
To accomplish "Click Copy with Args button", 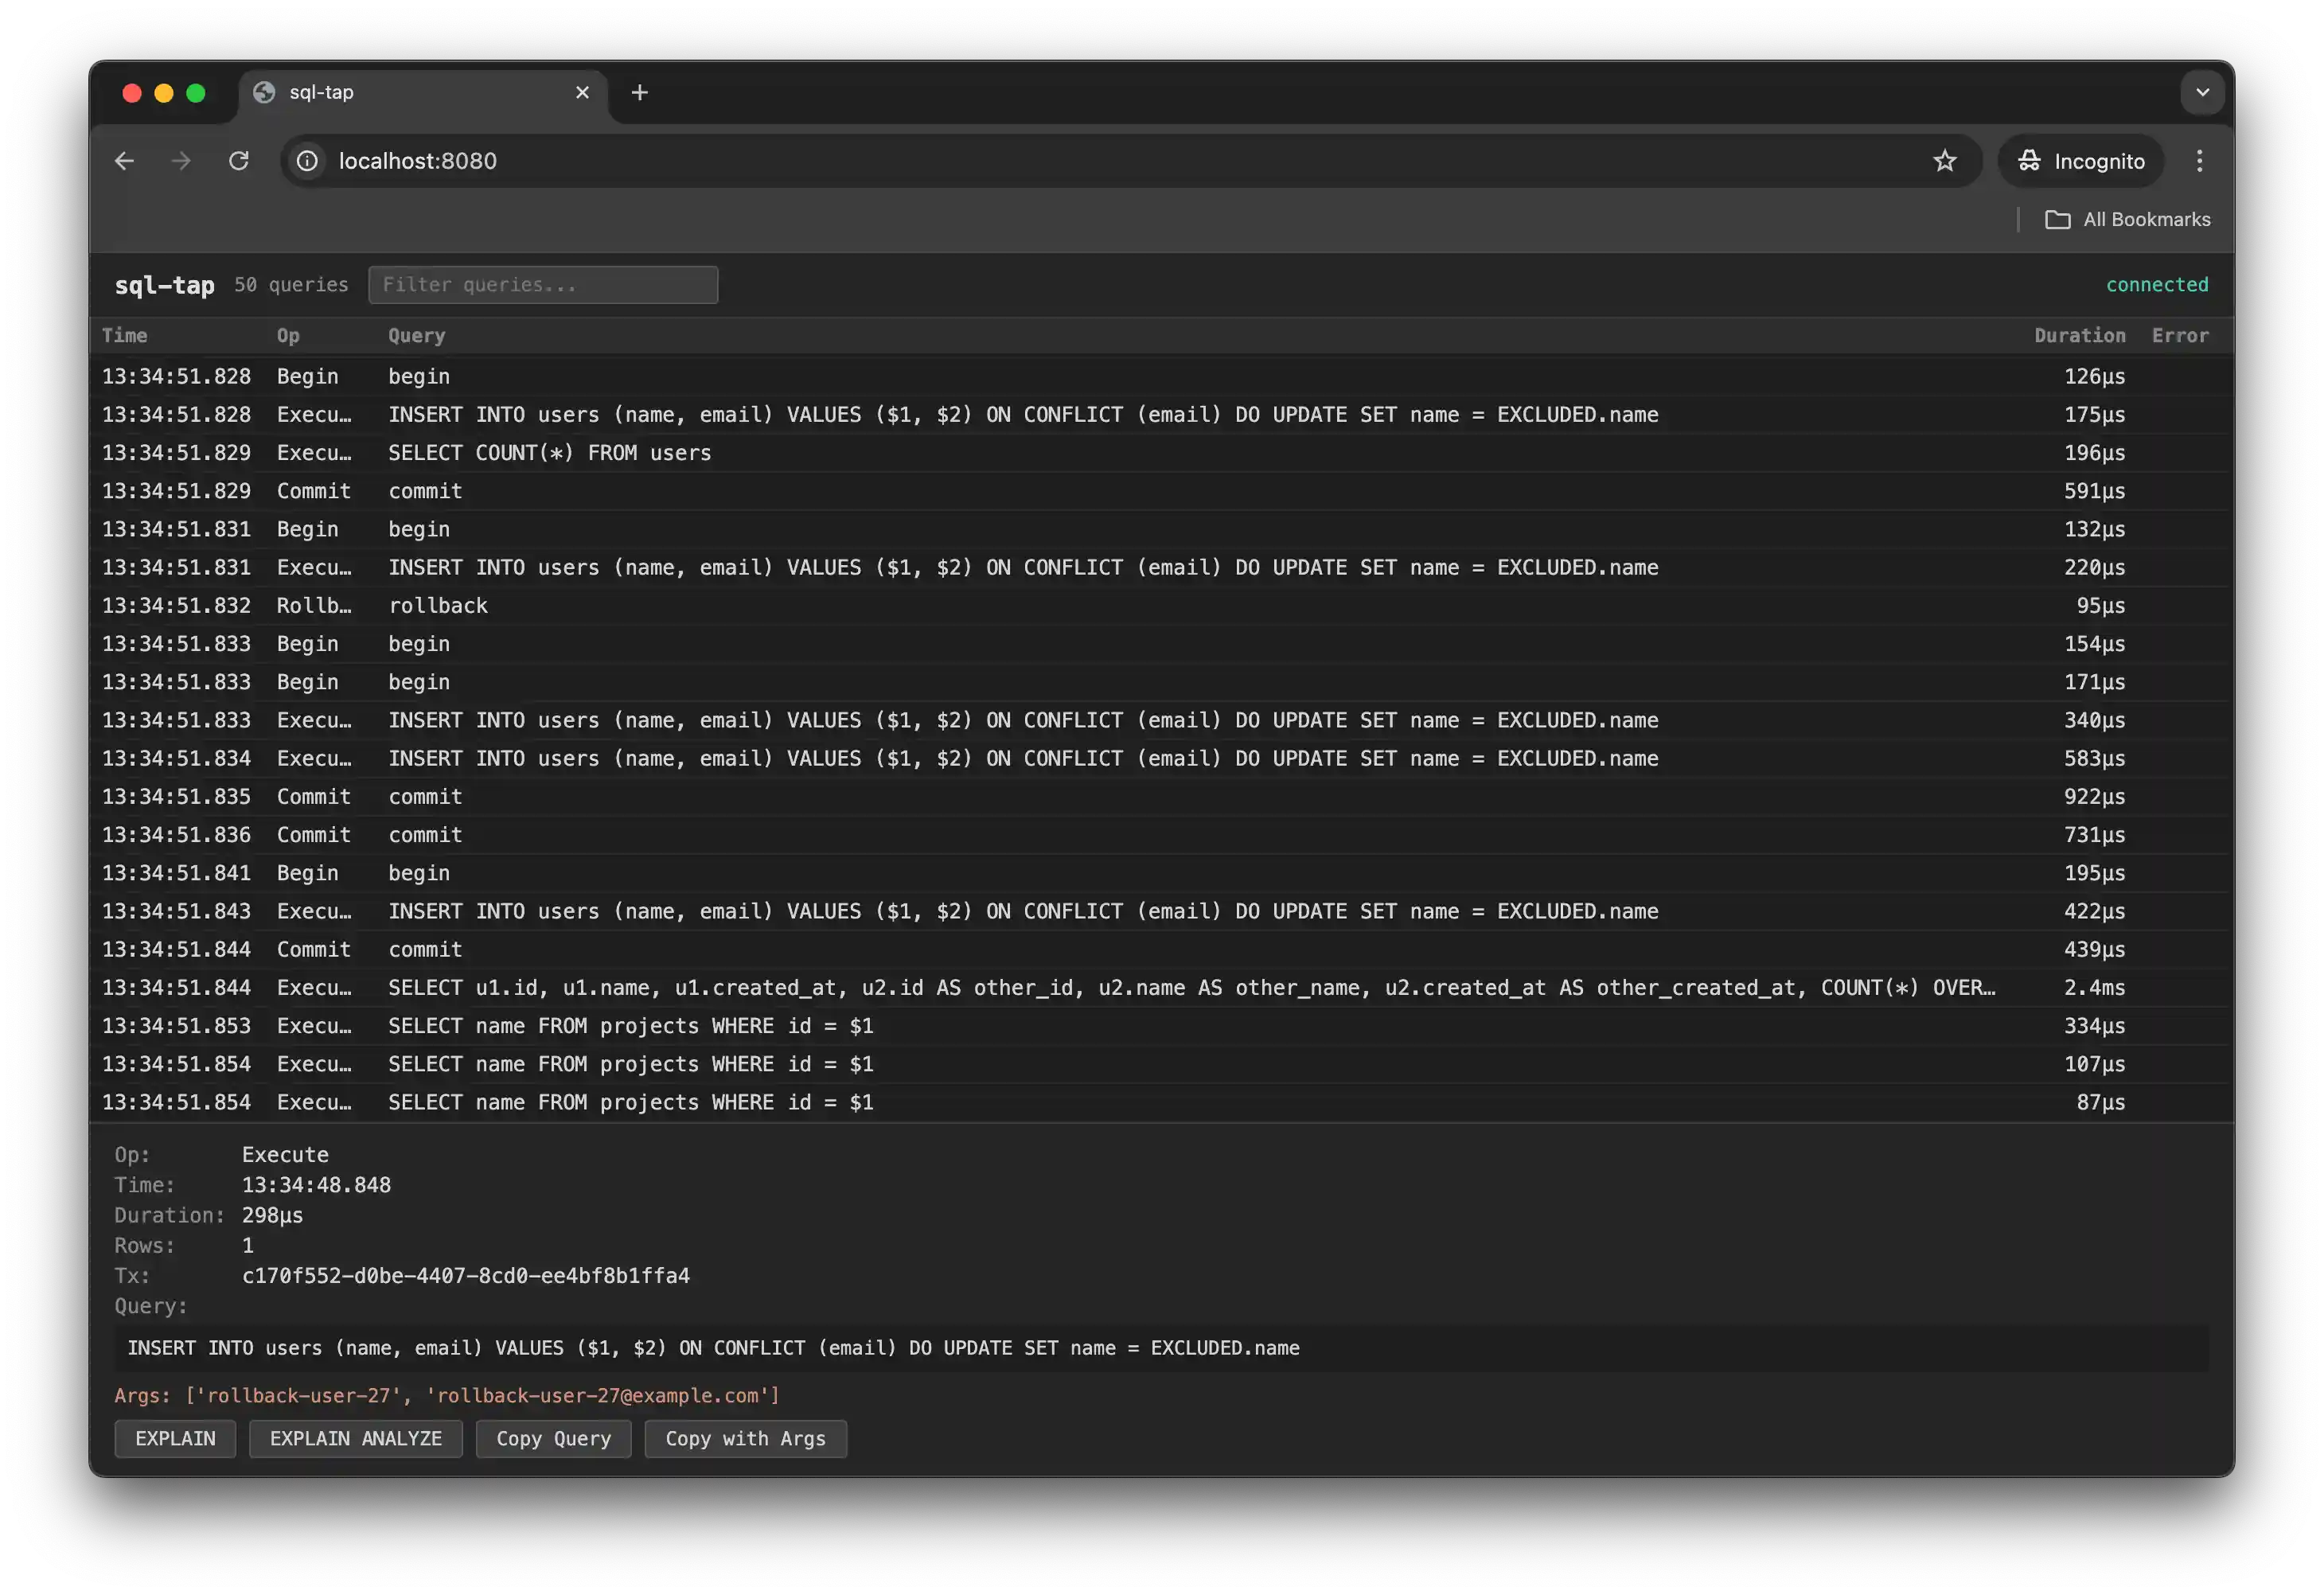I will coord(745,1439).
